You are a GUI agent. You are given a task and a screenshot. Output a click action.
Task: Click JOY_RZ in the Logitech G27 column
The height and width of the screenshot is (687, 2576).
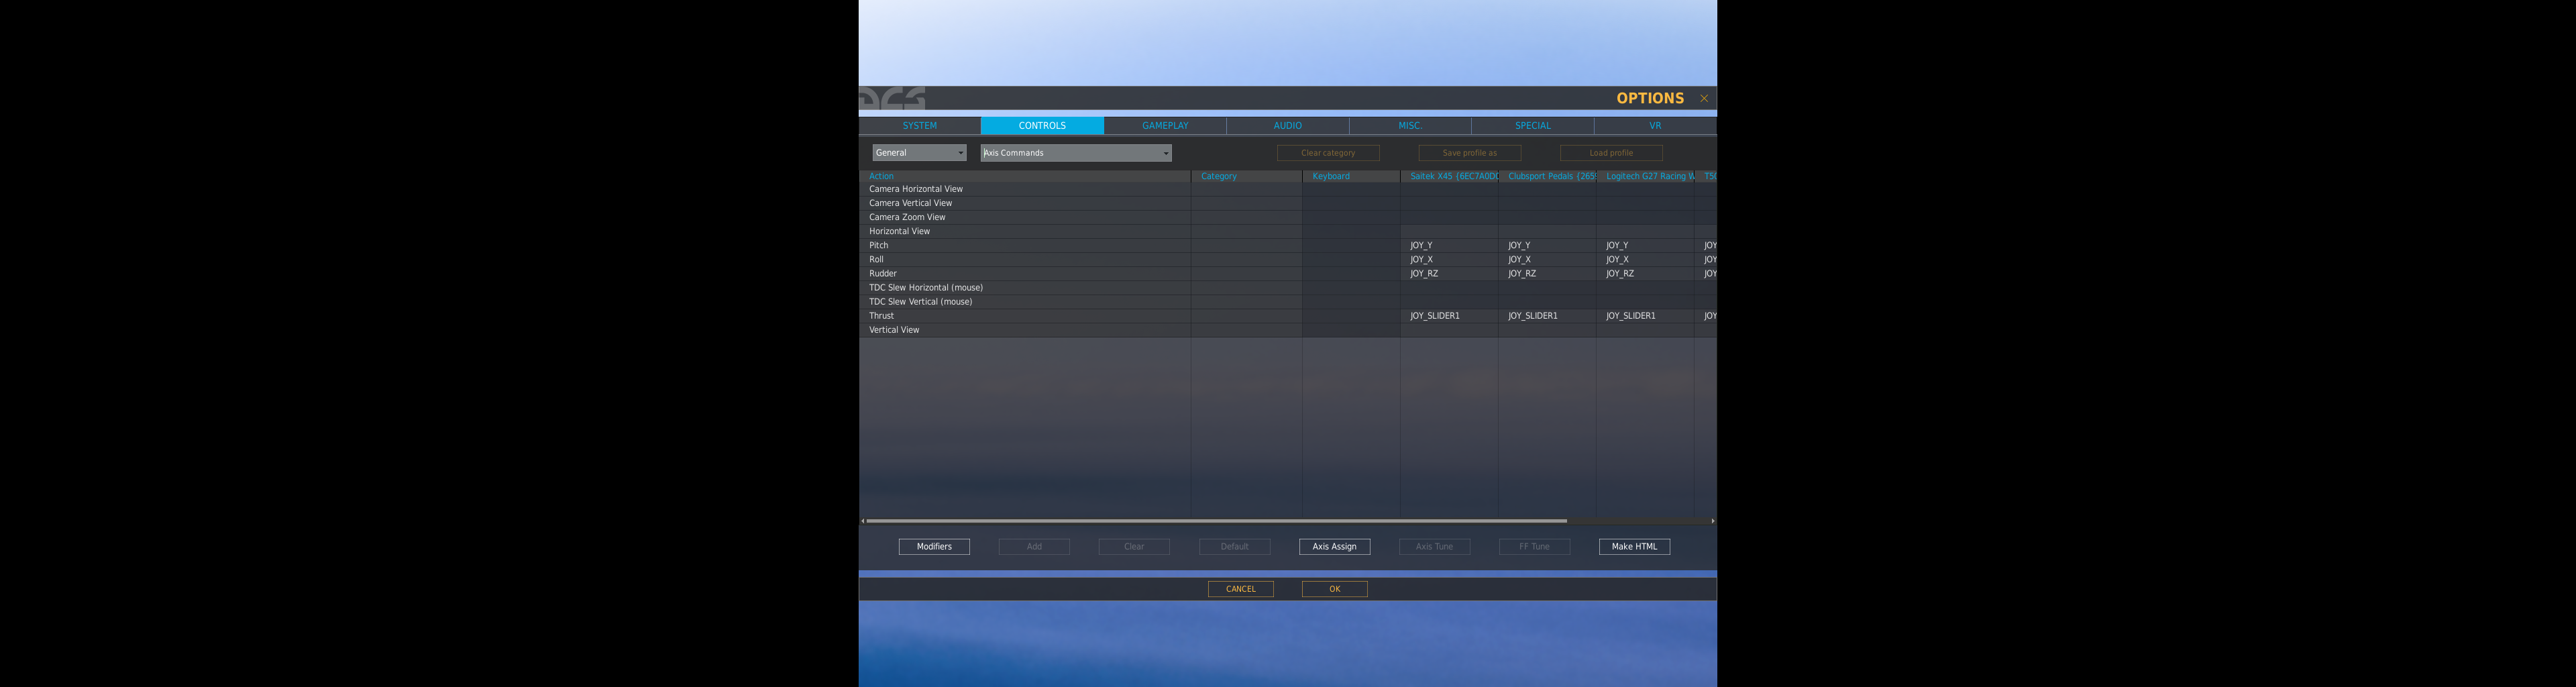click(x=1620, y=273)
